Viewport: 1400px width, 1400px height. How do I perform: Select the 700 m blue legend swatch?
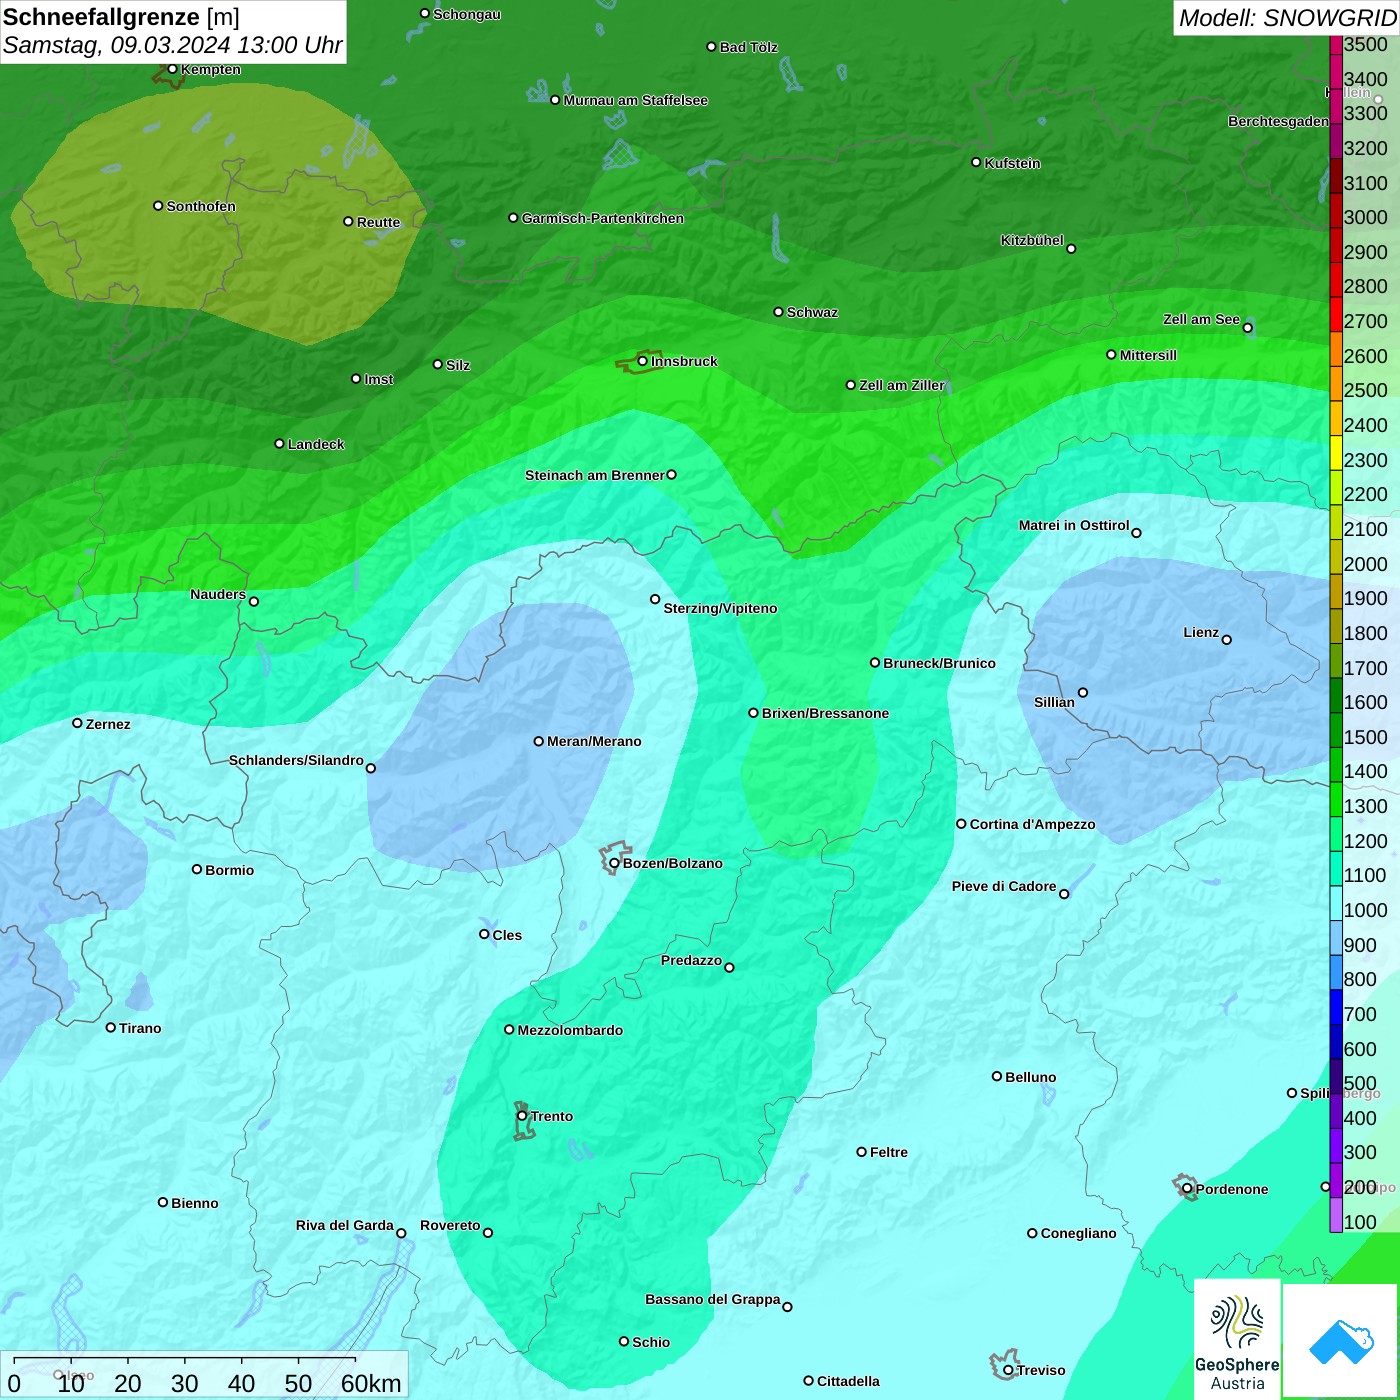pyautogui.click(x=1336, y=1006)
